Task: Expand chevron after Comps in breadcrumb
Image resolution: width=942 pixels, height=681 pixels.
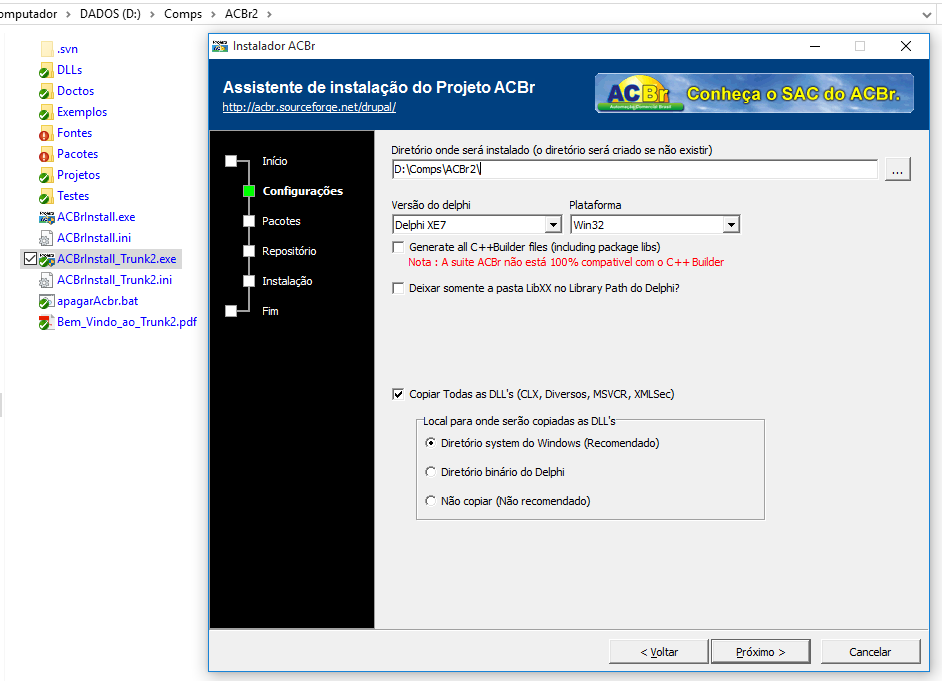Action: click(x=213, y=14)
